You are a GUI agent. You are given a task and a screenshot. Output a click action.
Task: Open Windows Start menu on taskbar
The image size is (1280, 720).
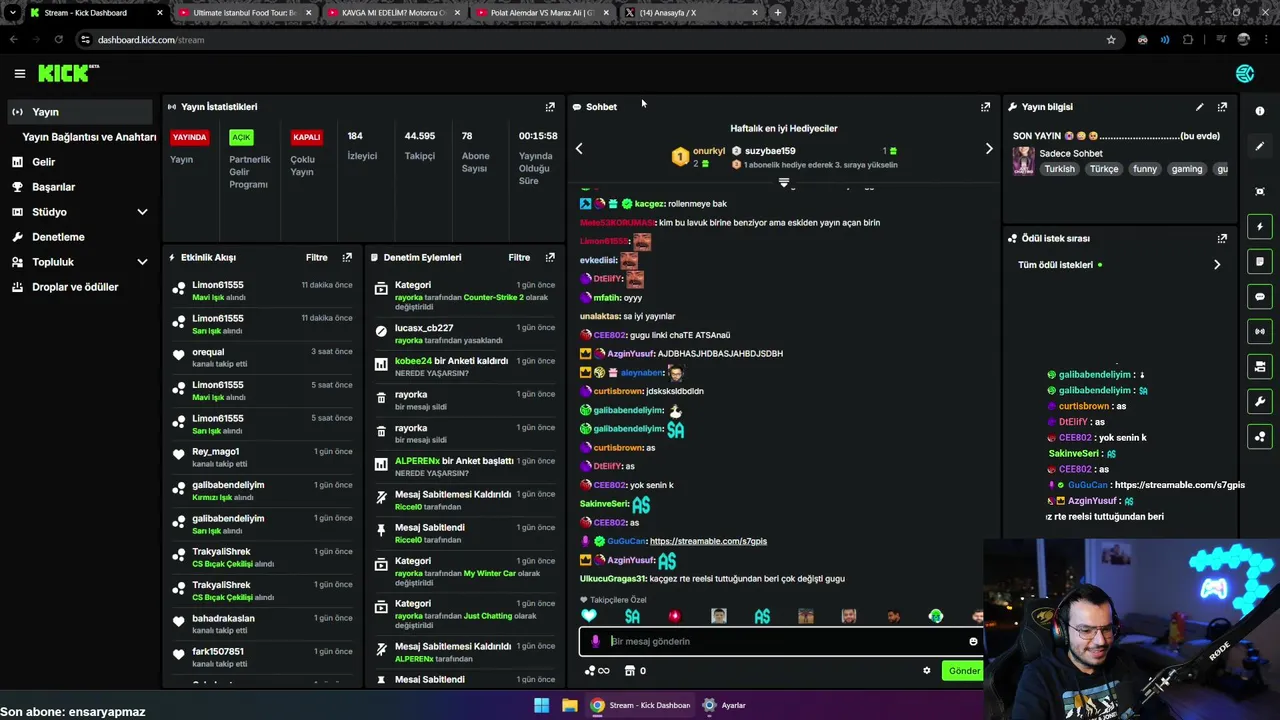(x=541, y=705)
